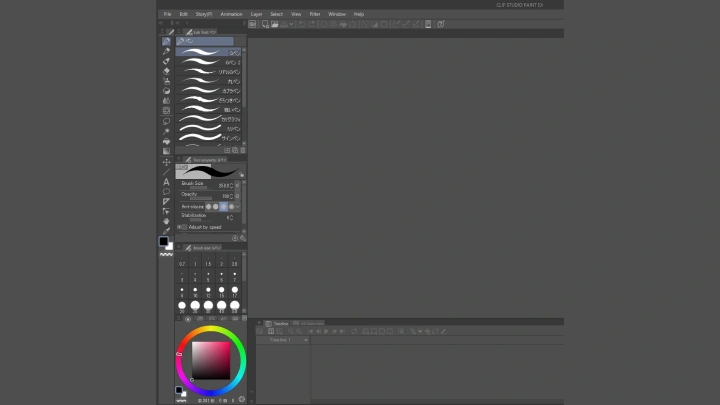Toggle Snap to Ruler in command bar
This screenshot has height=405, width=720.
pos(396,24)
